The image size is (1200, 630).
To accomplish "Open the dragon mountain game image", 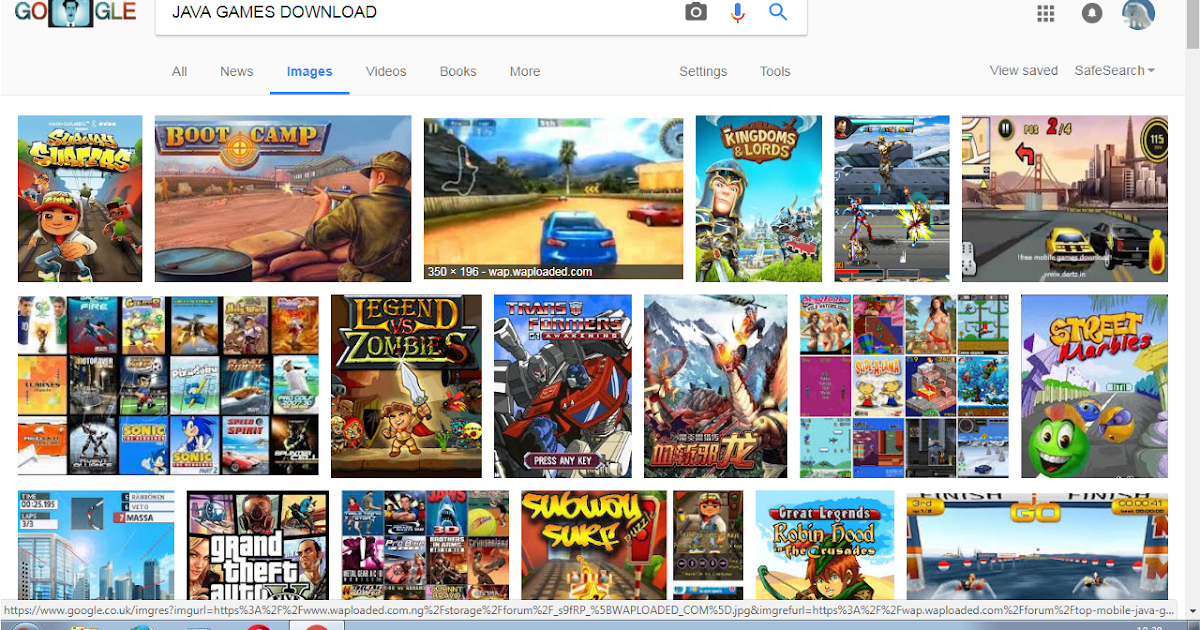I will pyautogui.click(x=715, y=386).
